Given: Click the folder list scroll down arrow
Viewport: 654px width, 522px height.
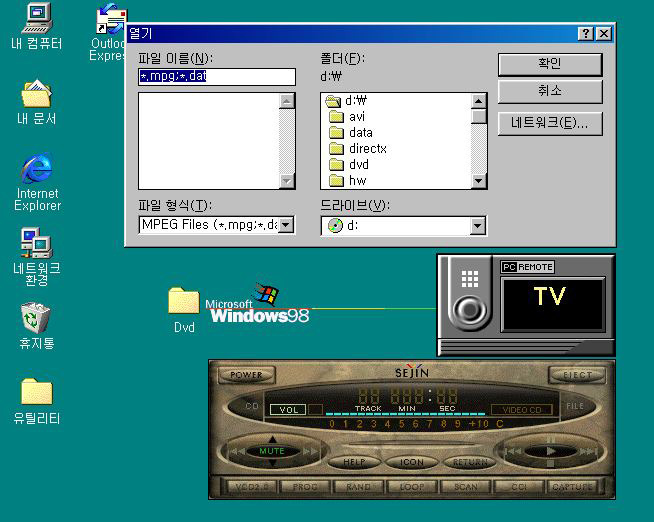Looking at the screenshot, I should [x=478, y=181].
